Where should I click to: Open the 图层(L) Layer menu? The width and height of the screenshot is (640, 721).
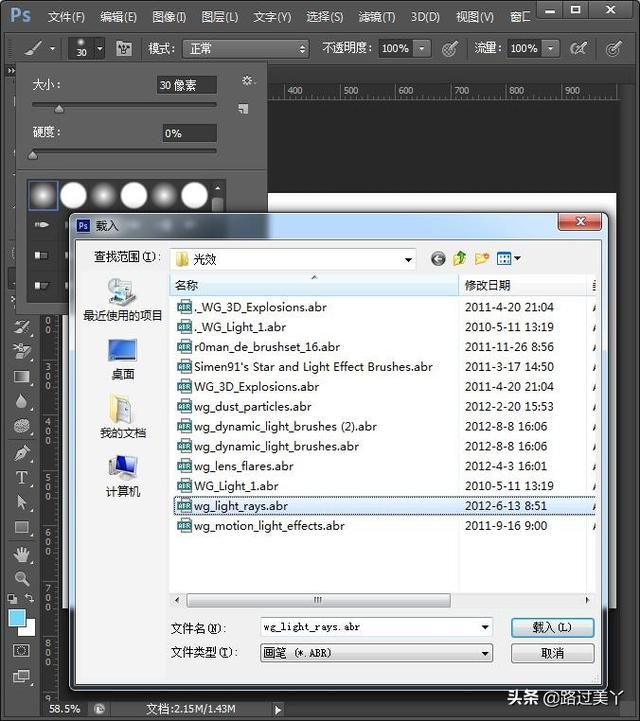click(x=220, y=17)
